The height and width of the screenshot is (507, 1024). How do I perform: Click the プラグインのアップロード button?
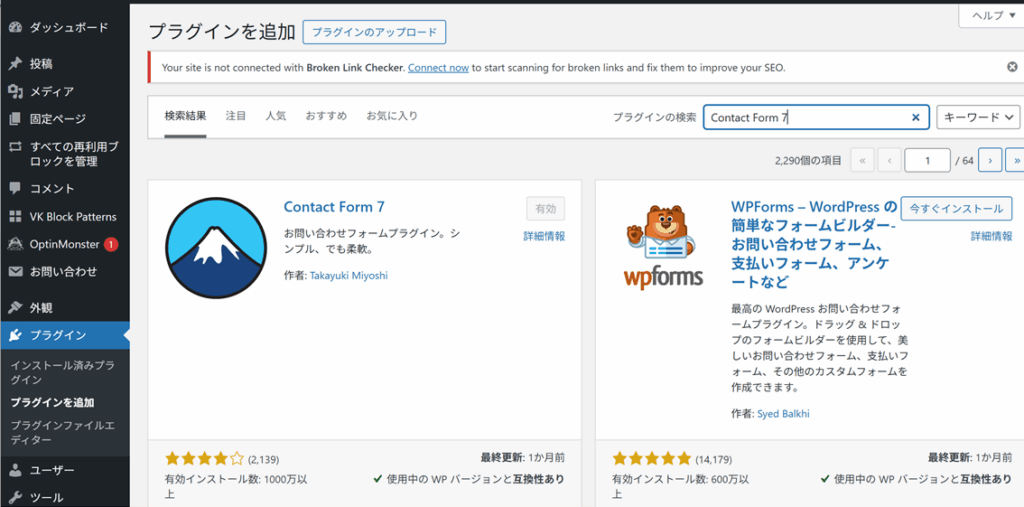pos(374,32)
